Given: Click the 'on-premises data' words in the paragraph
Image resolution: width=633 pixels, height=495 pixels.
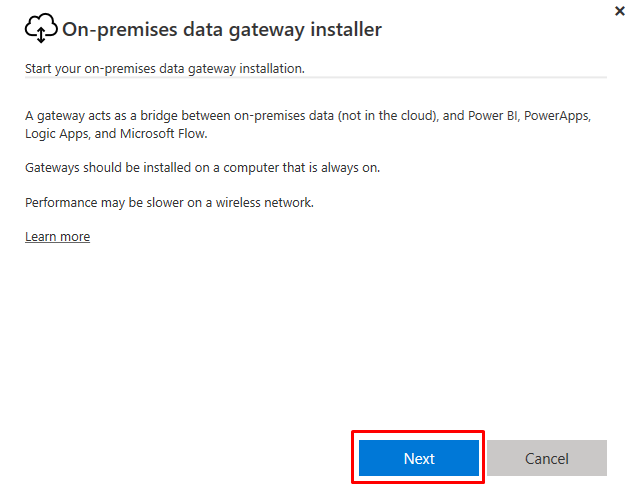Looking at the screenshot, I should pyautogui.click(x=284, y=116).
